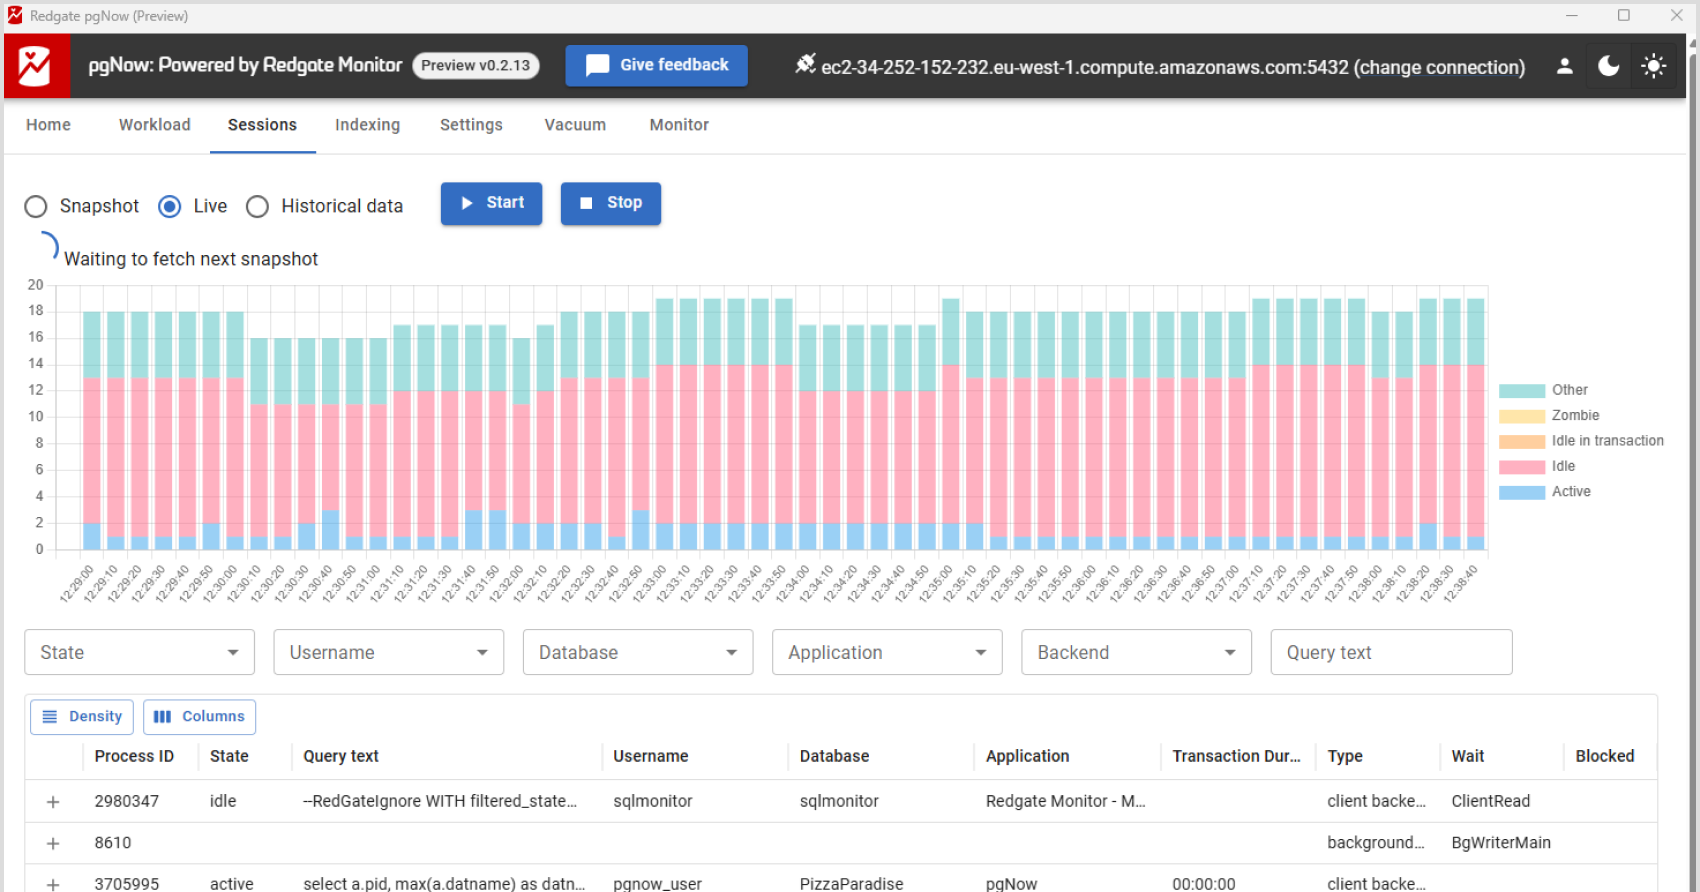Select the Snapshot radio option
Image resolution: width=1700 pixels, height=892 pixels.
tap(36, 207)
